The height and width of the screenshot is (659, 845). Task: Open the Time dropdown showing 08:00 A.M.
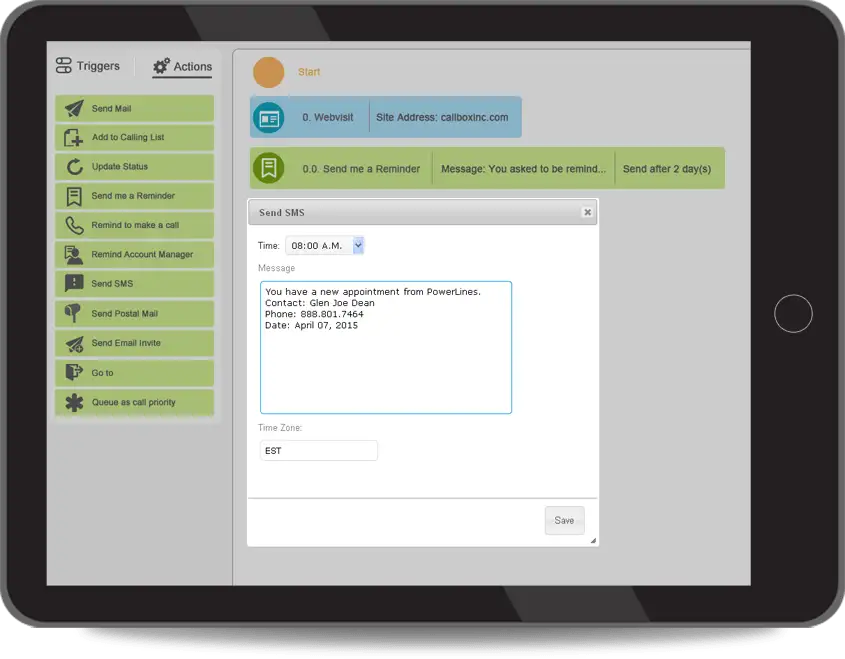click(x=324, y=246)
